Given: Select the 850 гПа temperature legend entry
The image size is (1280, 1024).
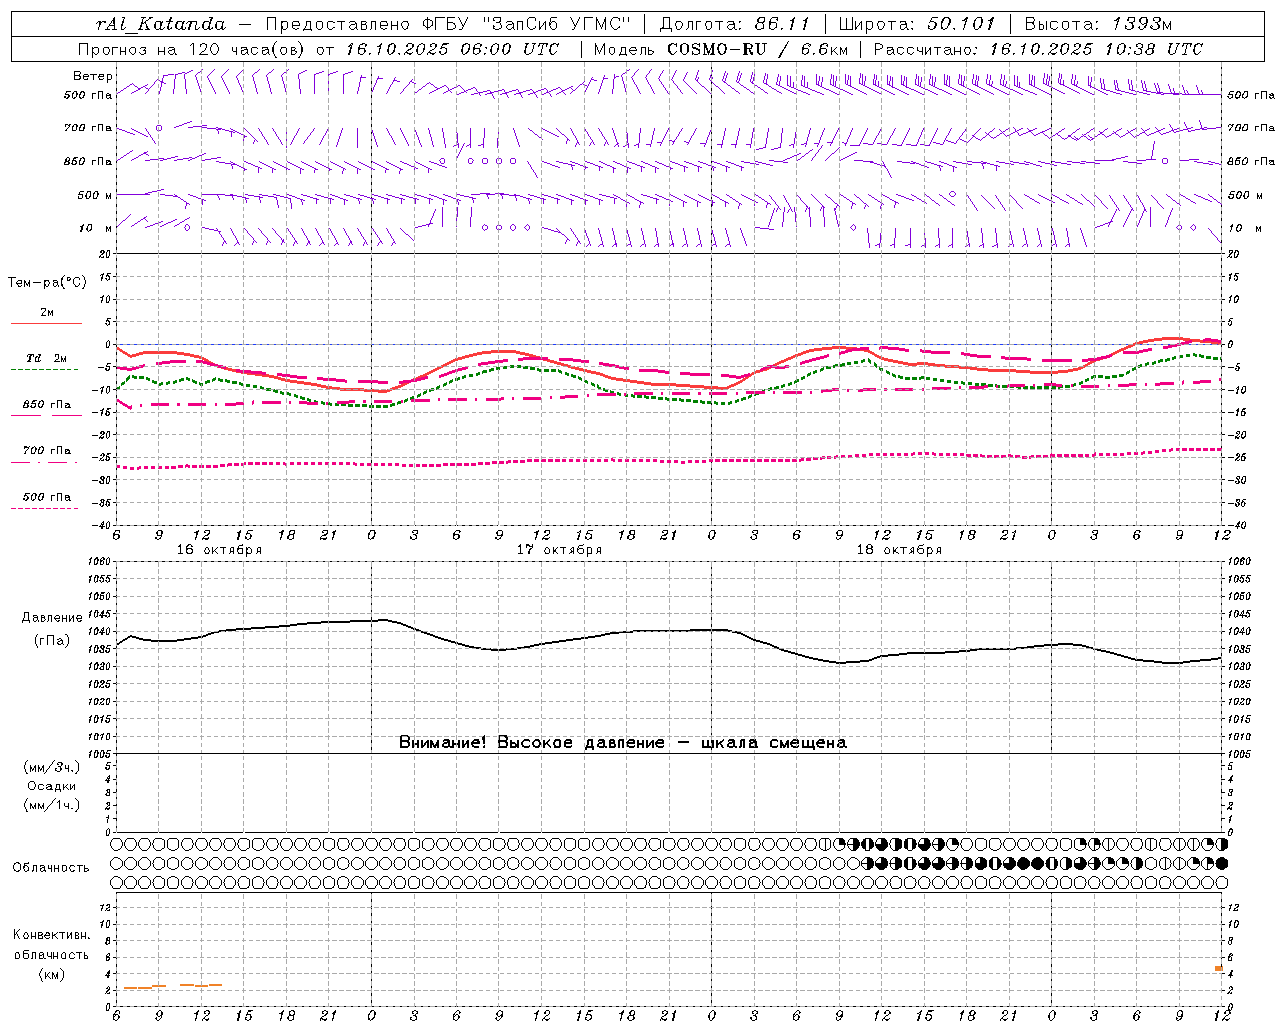Looking at the screenshot, I should pos(47,405).
